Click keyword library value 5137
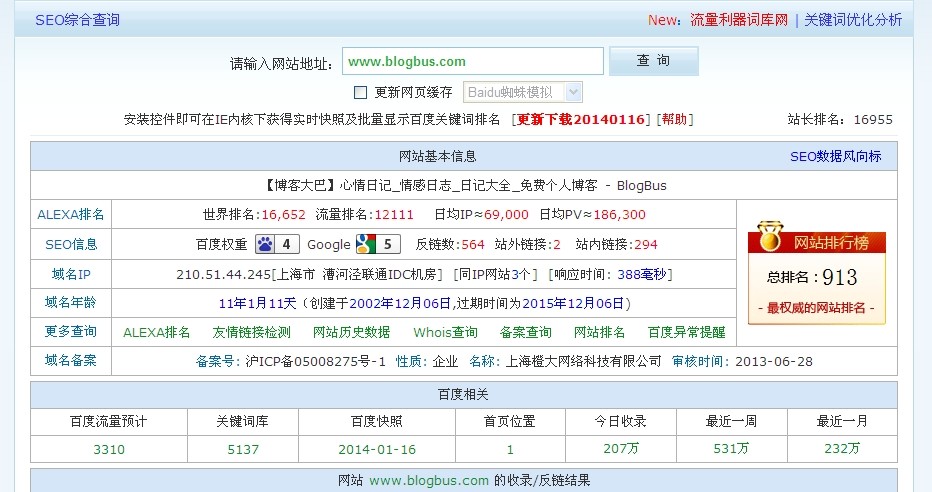Viewport: 932px width, 492px height. coord(243,449)
